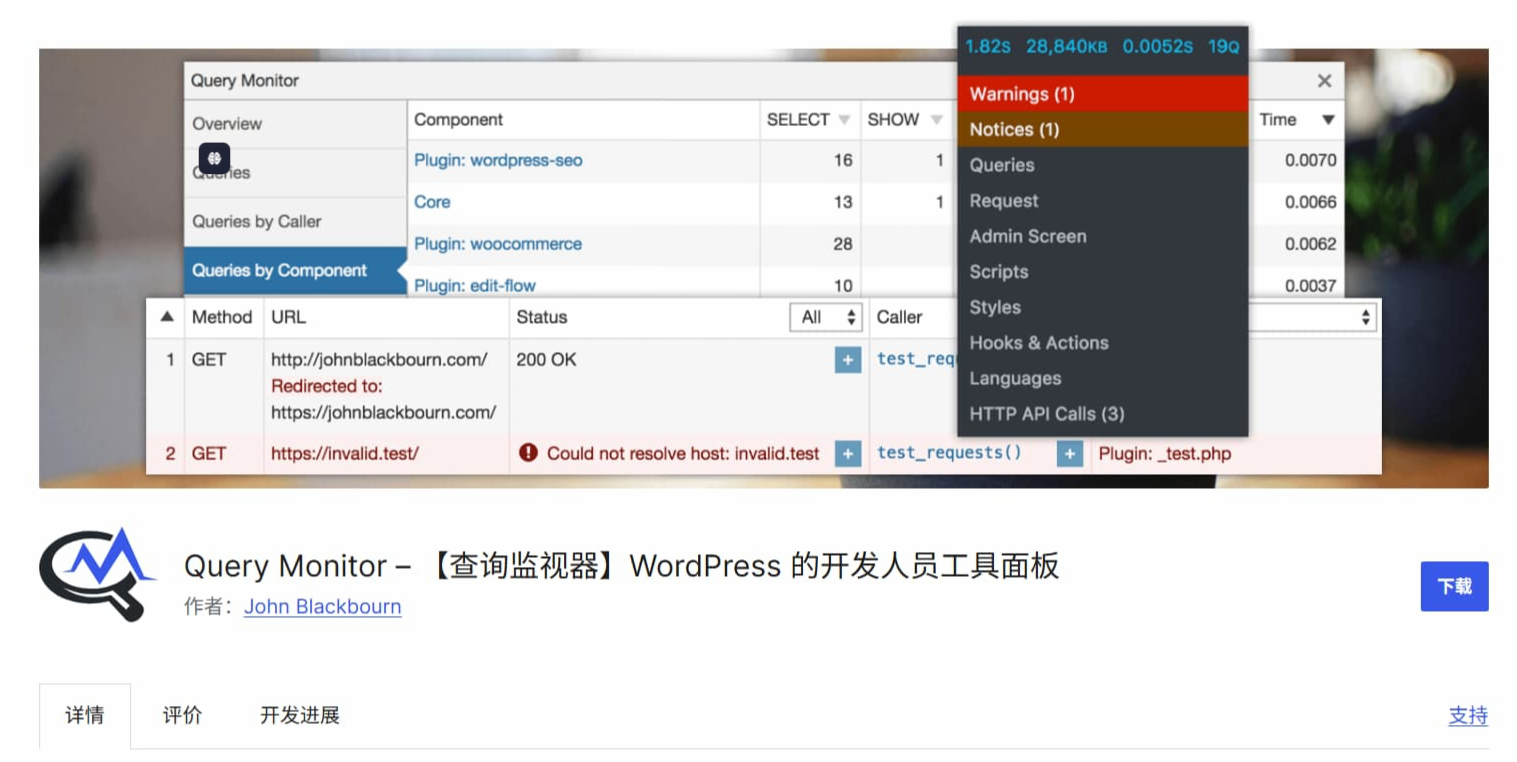Switch to the 开发进展 tab
The height and width of the screenshot is (762, 1517).
point(300,716)
